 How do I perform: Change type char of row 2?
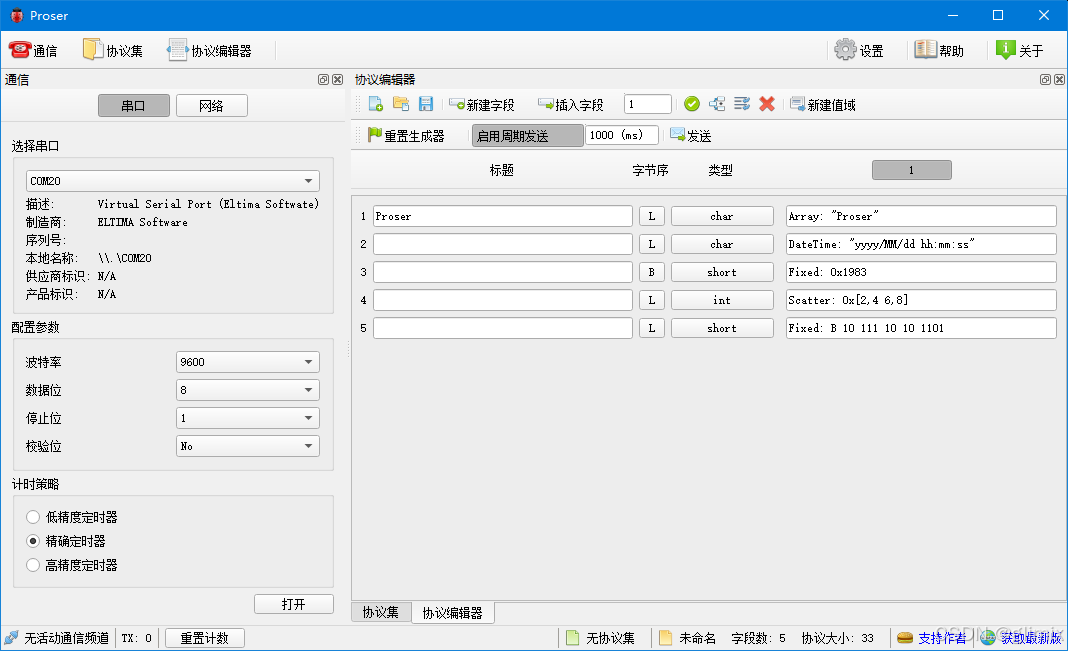722,244
